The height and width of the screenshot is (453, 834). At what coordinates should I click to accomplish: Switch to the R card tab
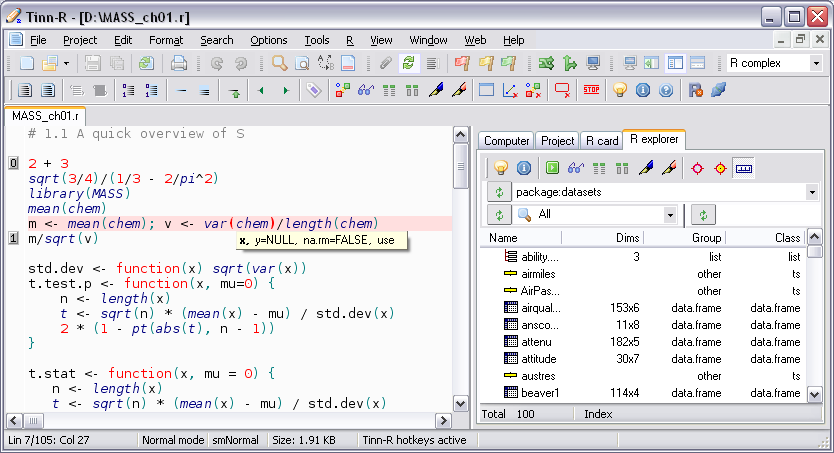tap(601, 141)
